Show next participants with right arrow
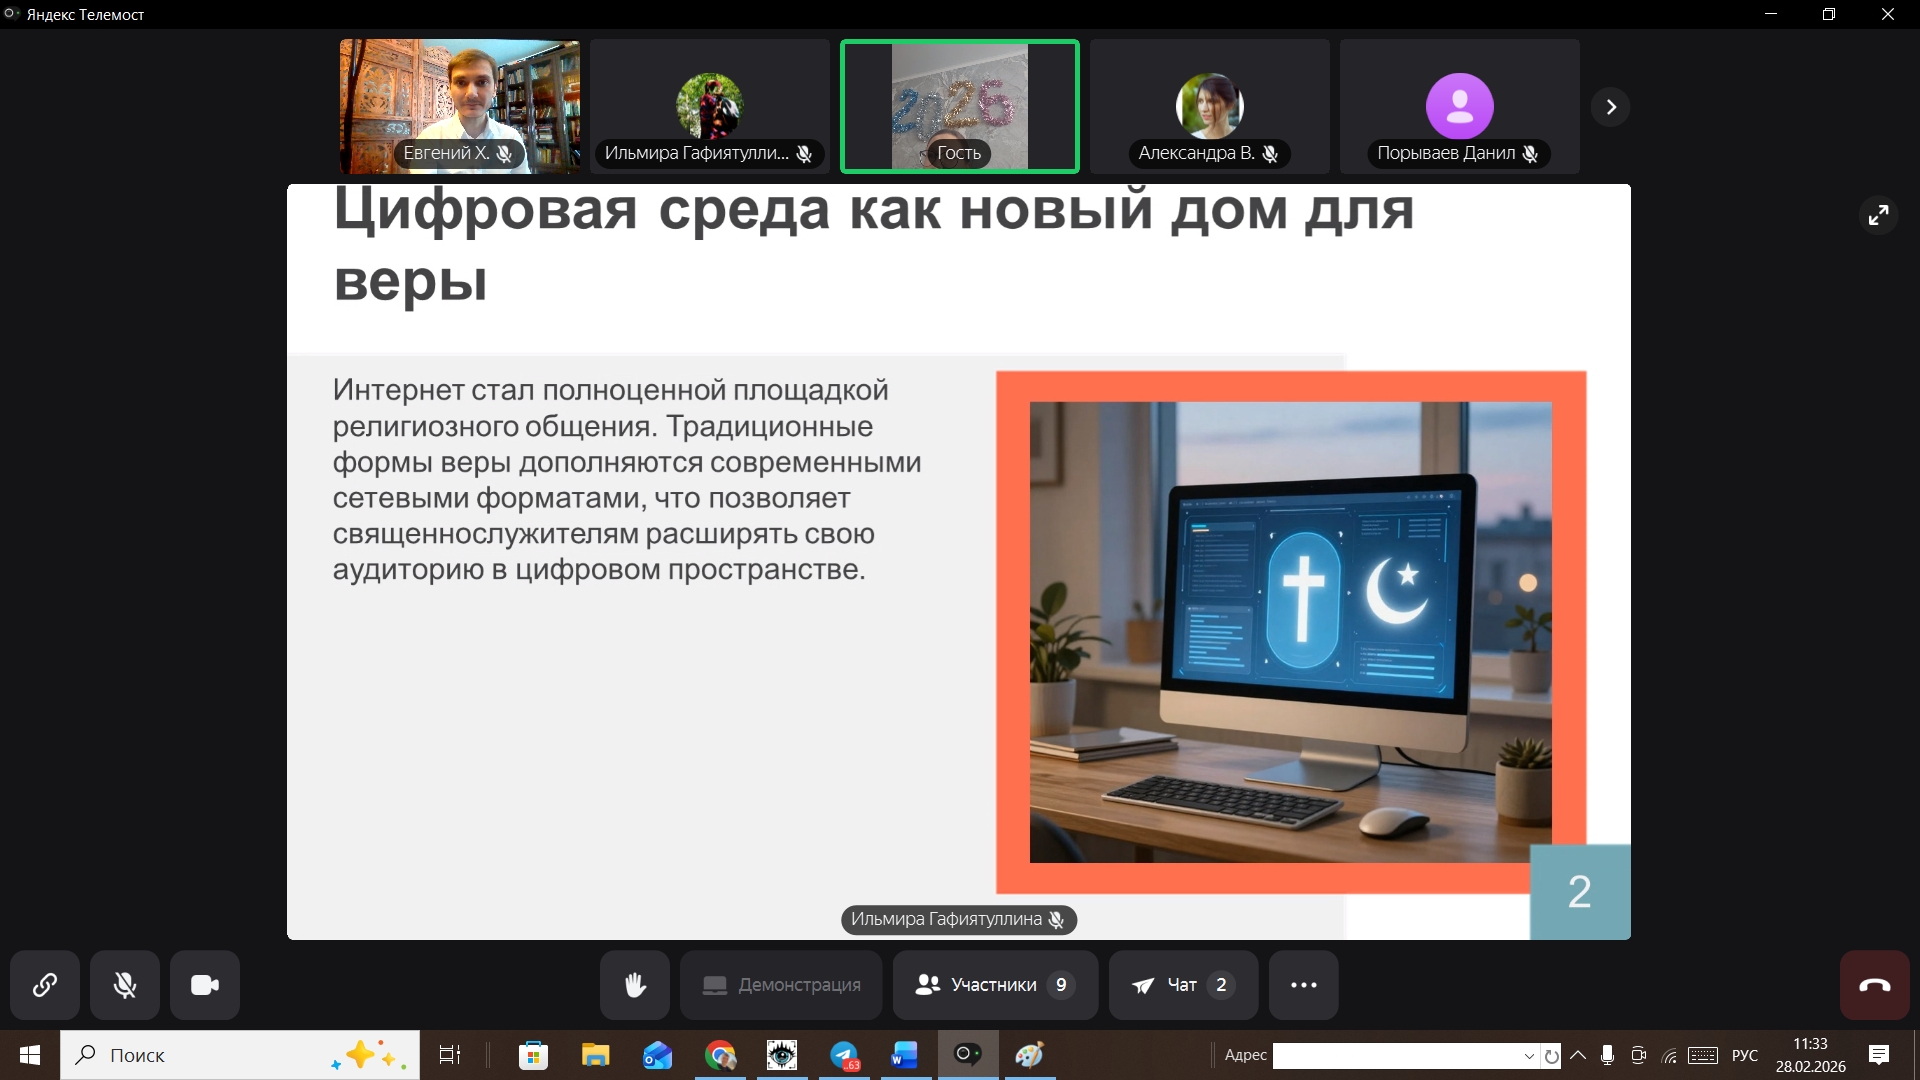This screenshot has height=1080, width=1920. coord(1610,107)
